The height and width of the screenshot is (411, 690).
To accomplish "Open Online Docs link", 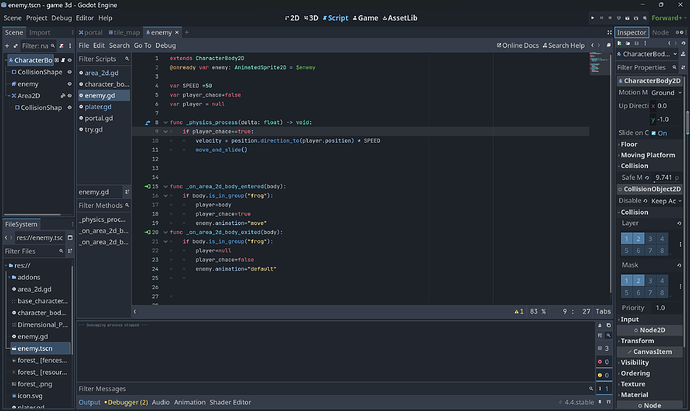I will pyautogui.click(x=518, y=45).
